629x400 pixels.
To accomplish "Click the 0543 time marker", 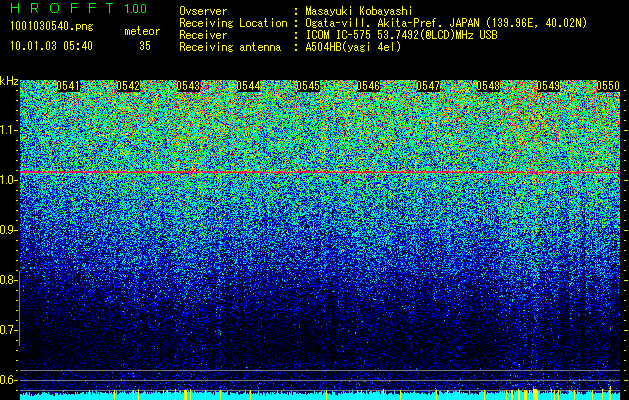I will [x=188, y=86].
